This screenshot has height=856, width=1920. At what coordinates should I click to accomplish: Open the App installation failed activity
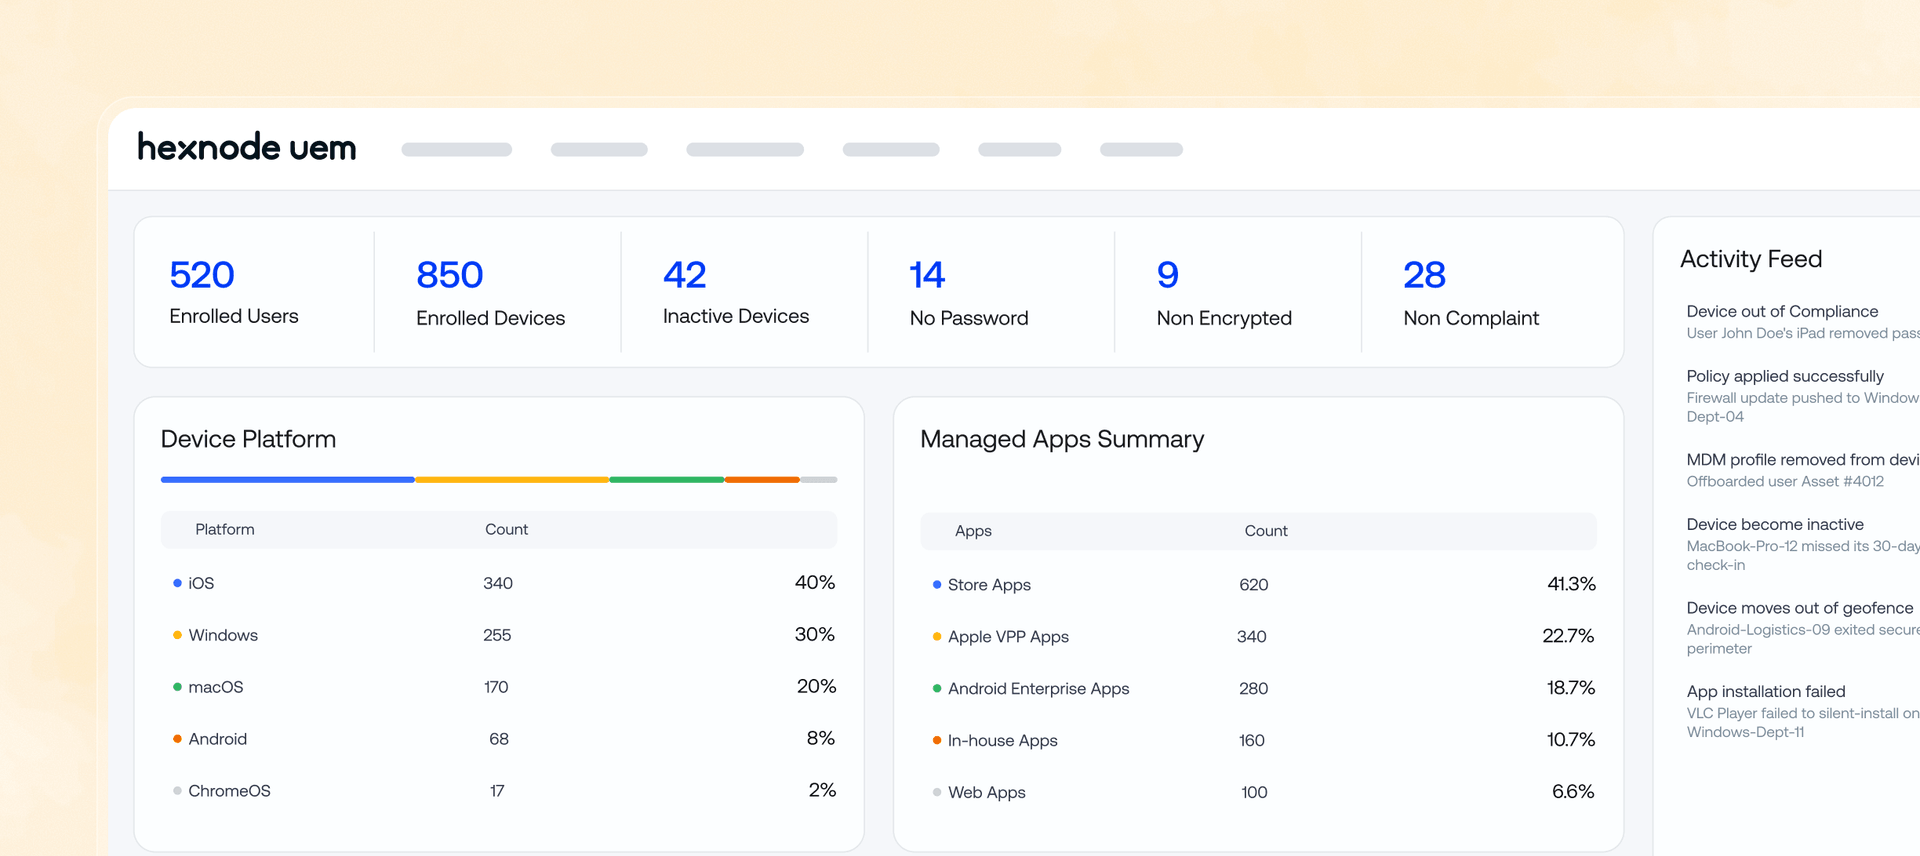point(1803,711)
